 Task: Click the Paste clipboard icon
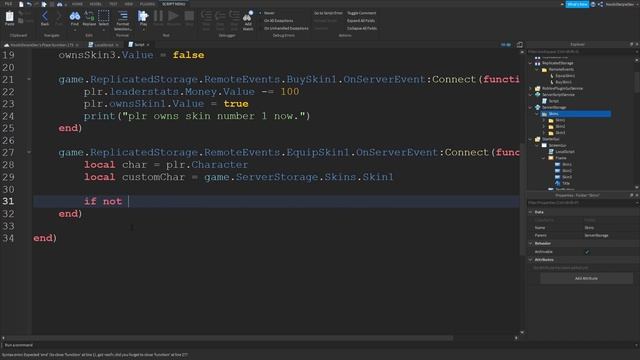click(9, 17)
